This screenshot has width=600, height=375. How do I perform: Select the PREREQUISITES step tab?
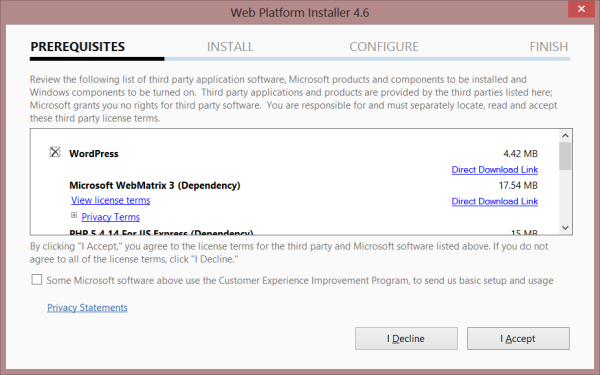tap(78, 47)
